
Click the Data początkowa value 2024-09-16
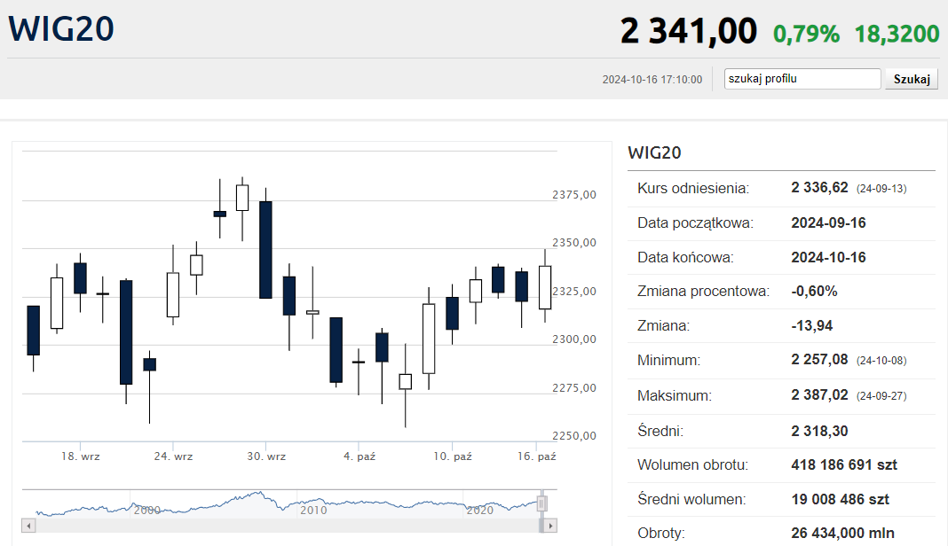[828, 223]
